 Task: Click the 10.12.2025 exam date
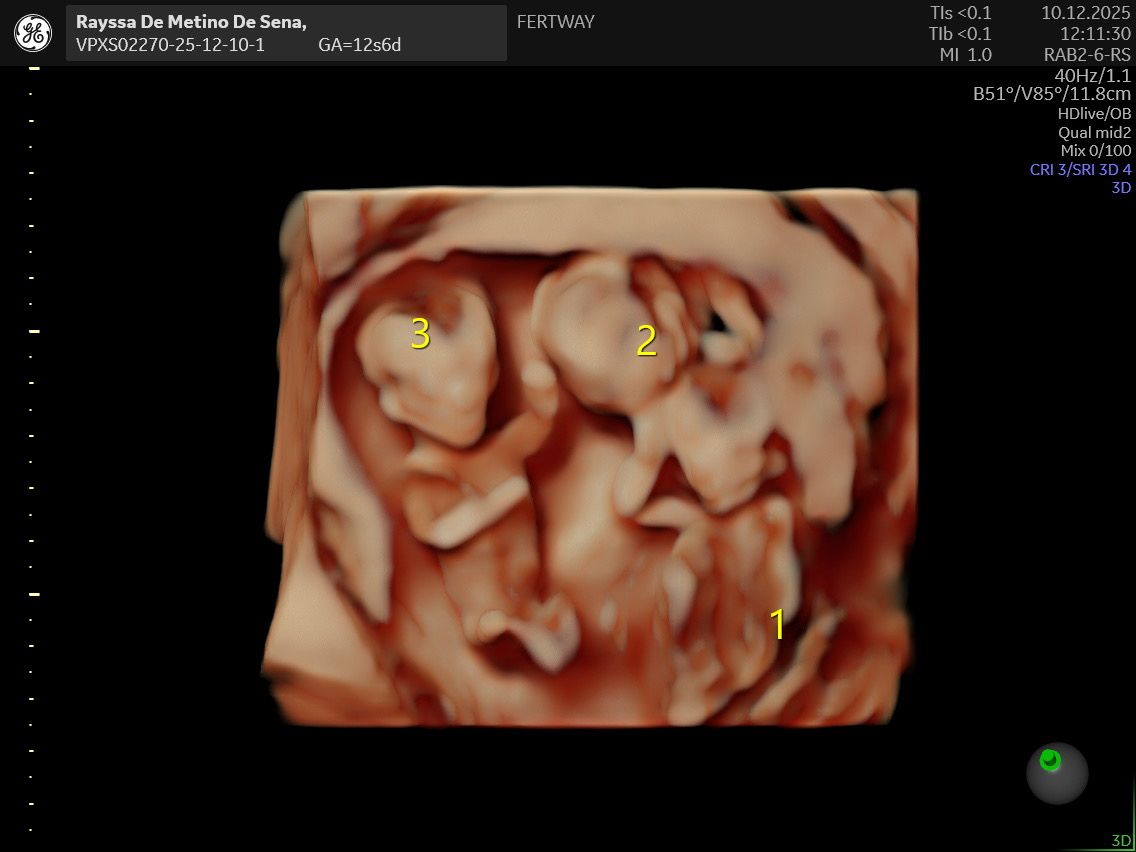(x=1085, y=13)
